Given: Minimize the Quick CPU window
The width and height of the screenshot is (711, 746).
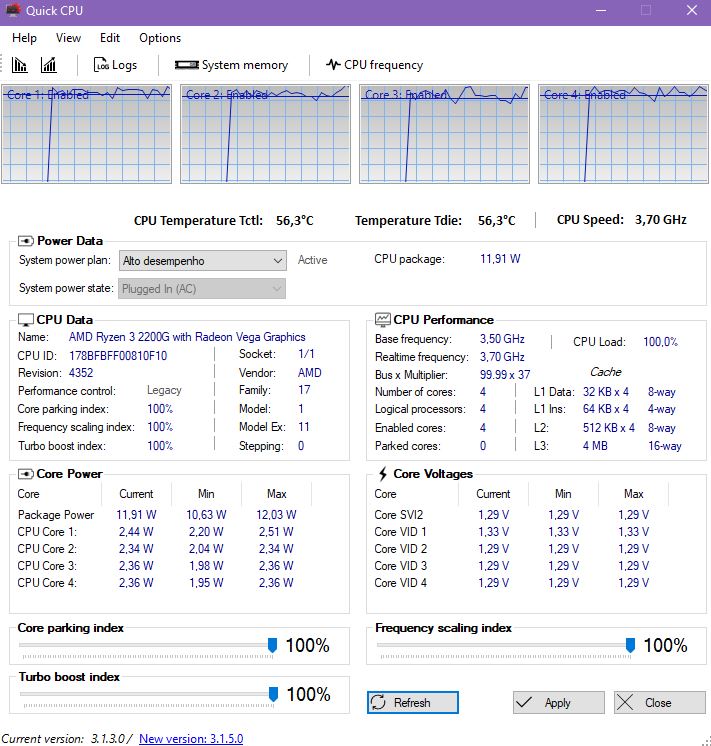Looking at the screenshot, I should click(x=601, y=10).
